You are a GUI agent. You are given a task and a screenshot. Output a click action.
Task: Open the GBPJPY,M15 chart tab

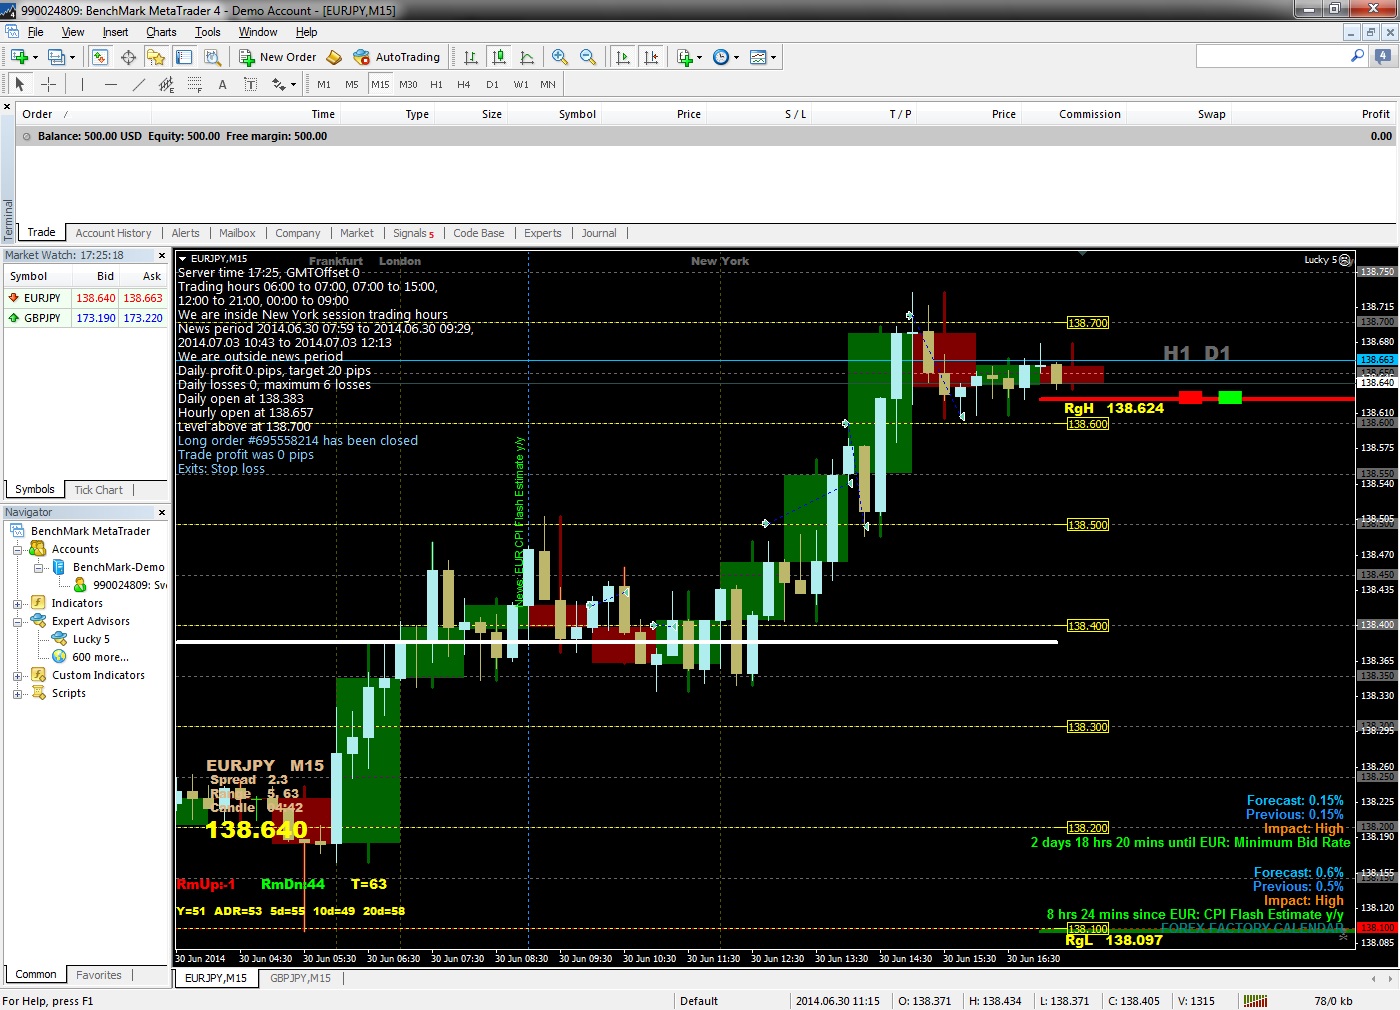point(300,978)
